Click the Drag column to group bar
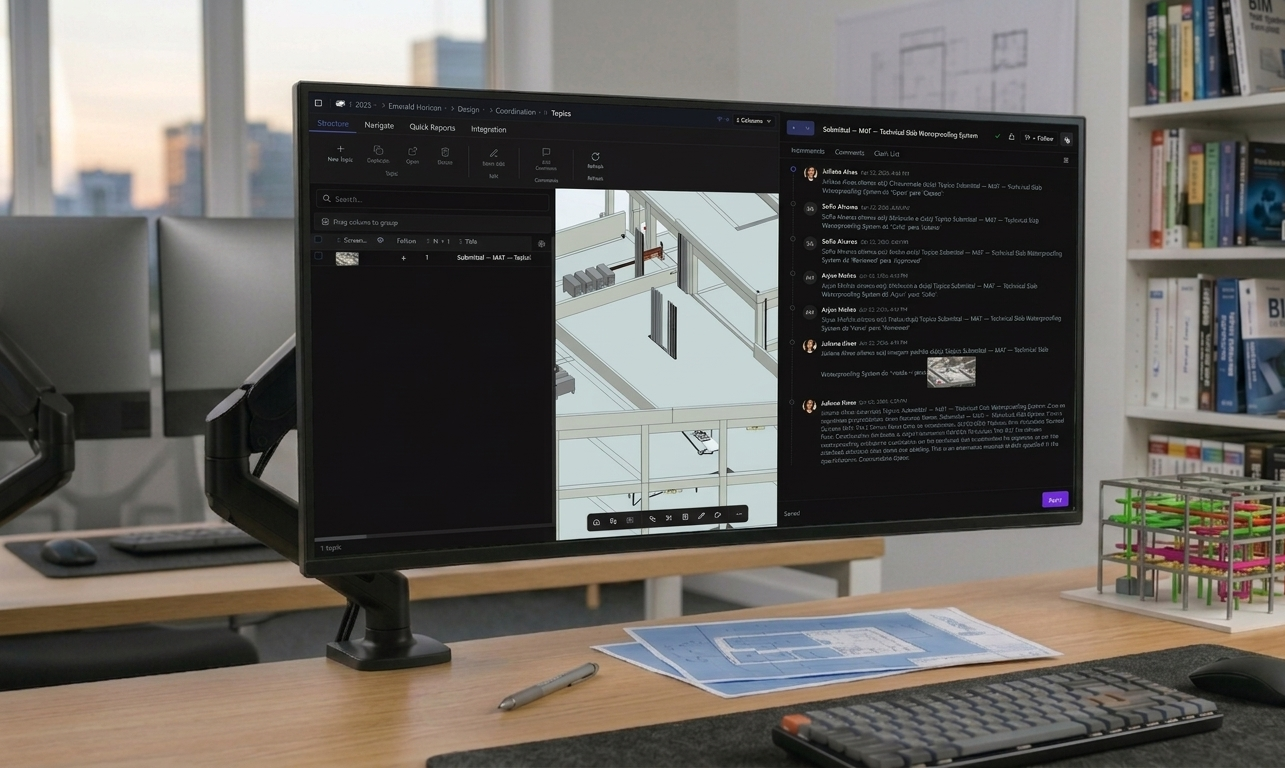This screenshot has height=768, width=1285. click(432, 222)
